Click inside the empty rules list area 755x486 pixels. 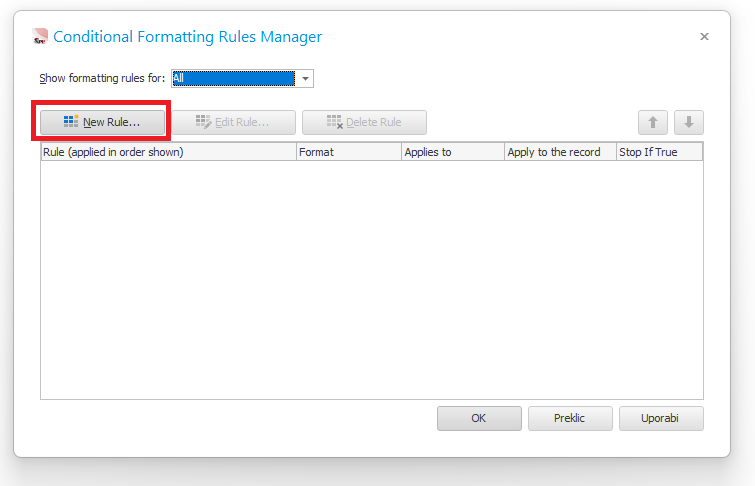[x=371, y=280]
